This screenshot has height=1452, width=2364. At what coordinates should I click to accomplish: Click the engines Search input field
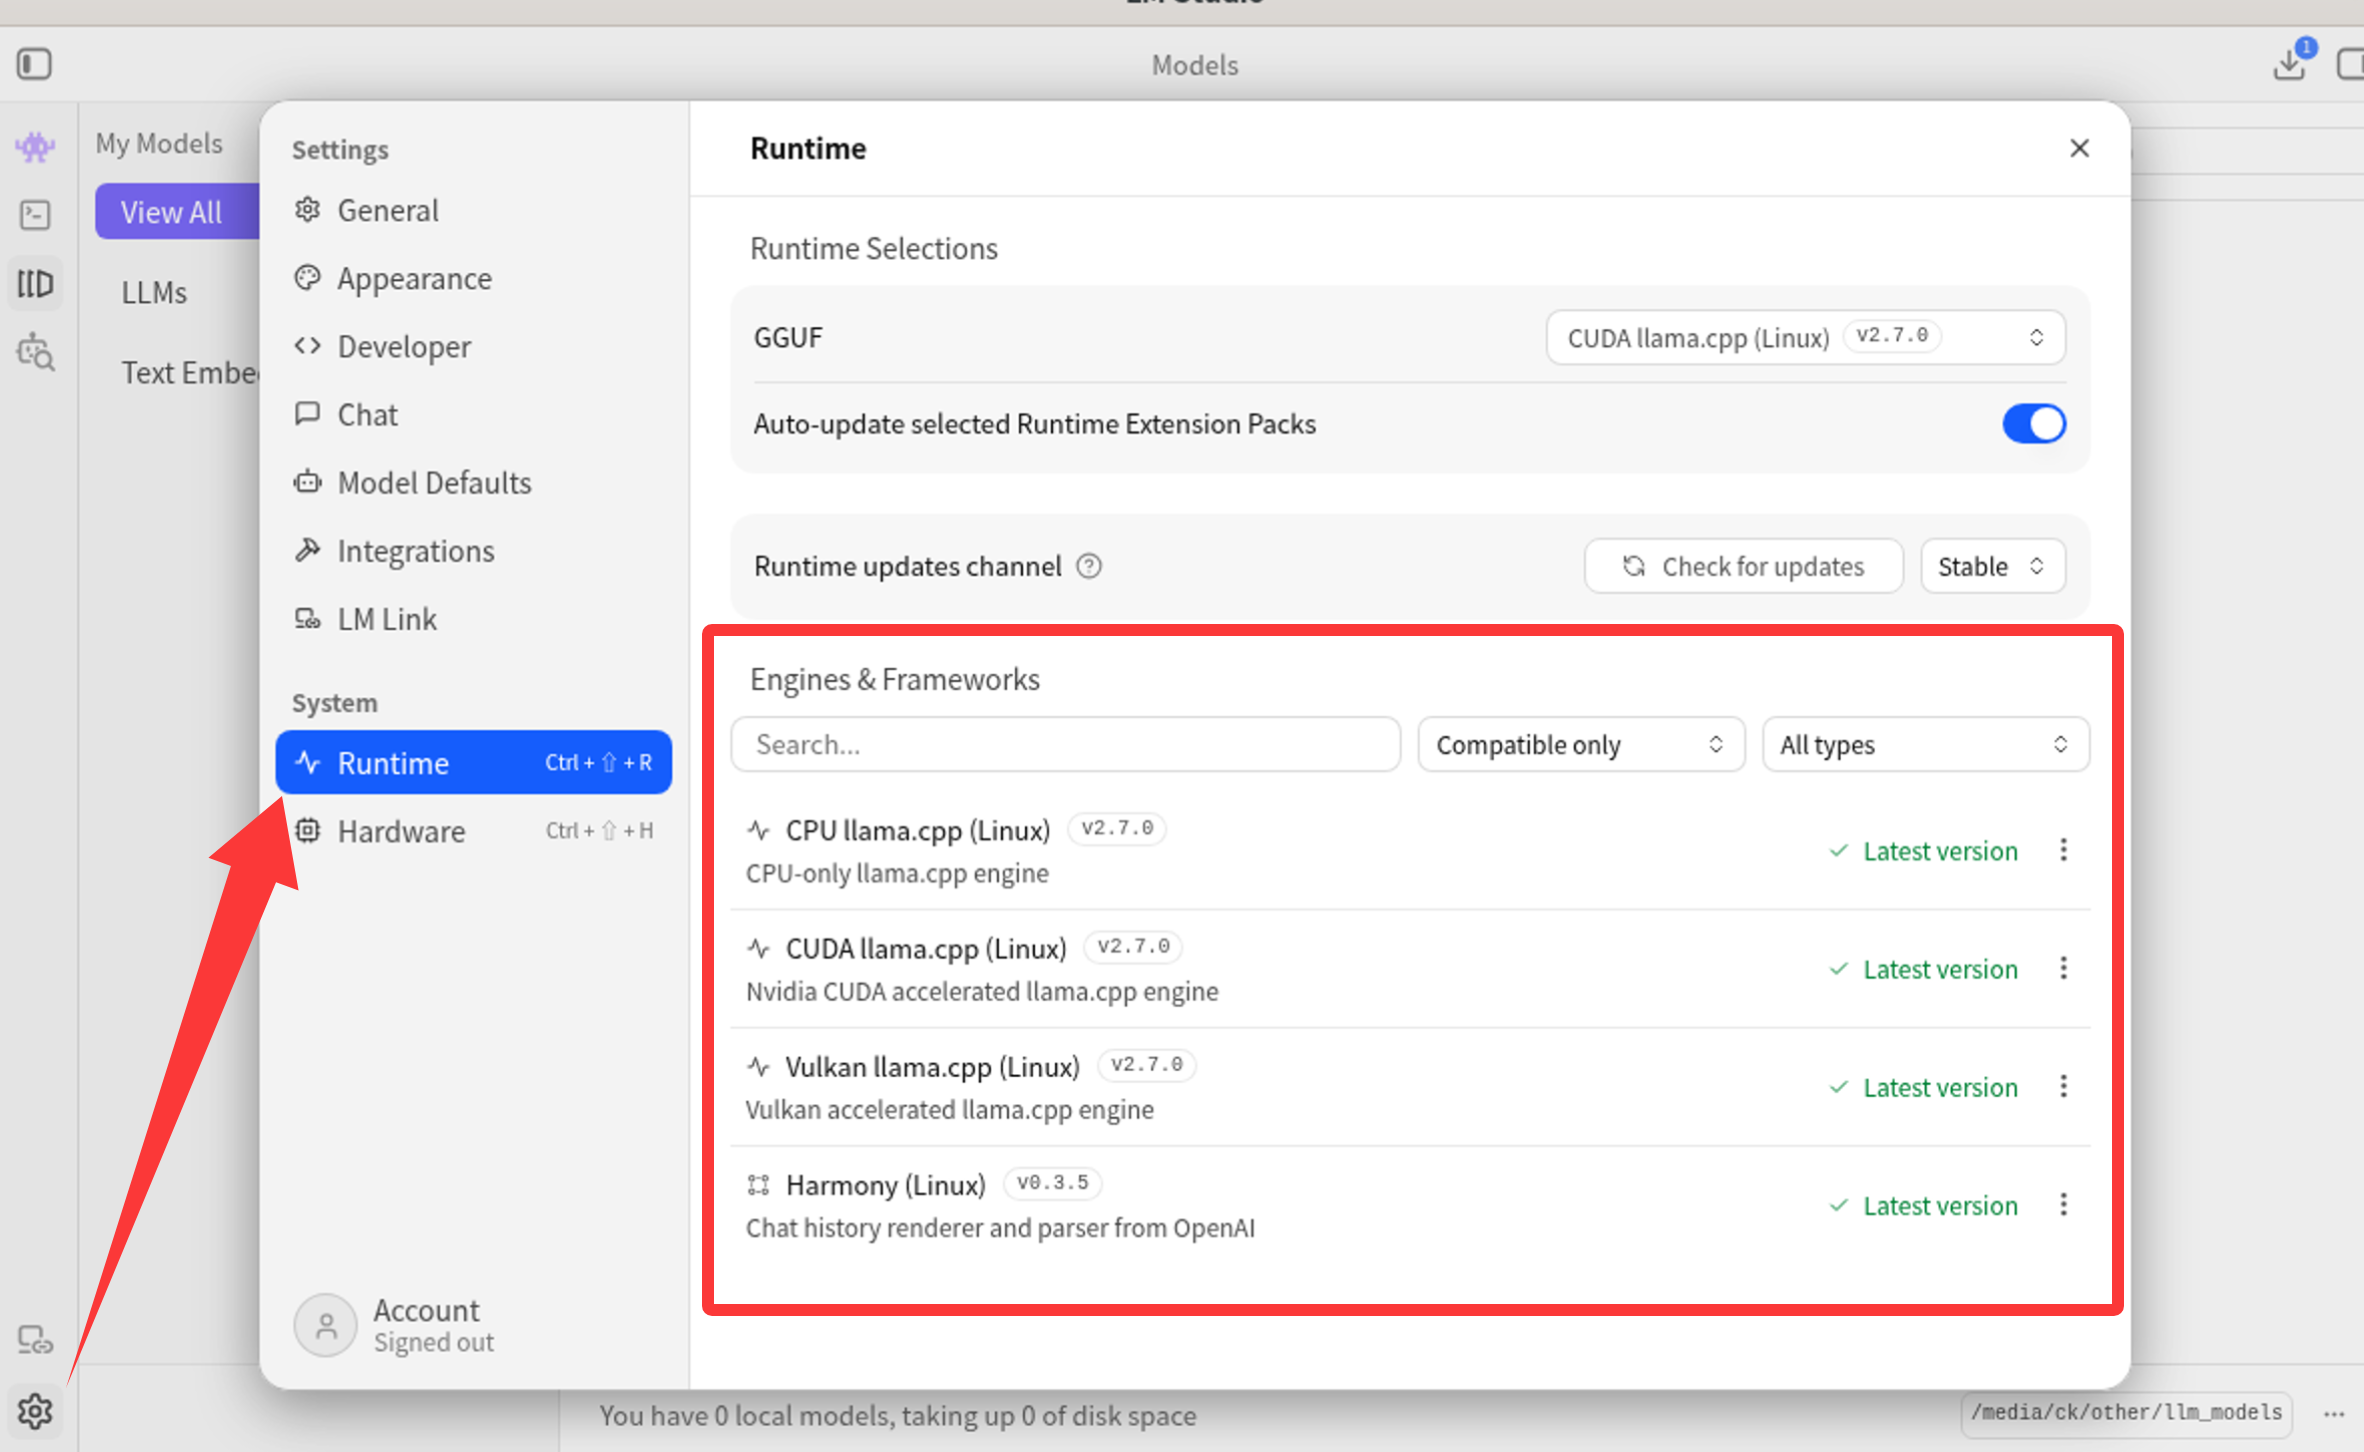[1065, 744]
